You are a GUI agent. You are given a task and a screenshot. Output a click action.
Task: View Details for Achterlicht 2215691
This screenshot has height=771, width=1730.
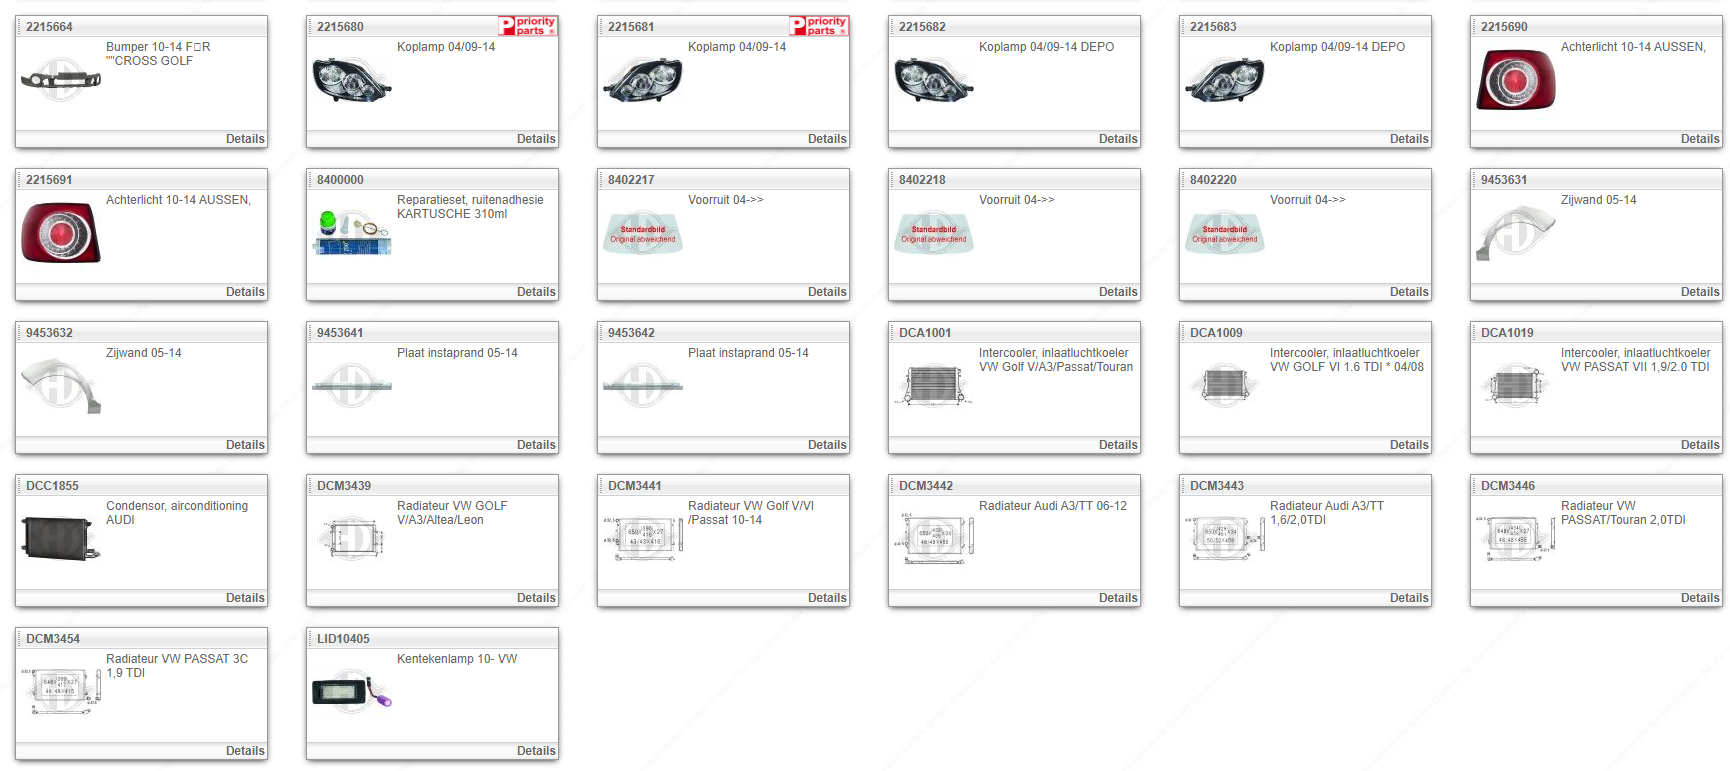(245, 292)
